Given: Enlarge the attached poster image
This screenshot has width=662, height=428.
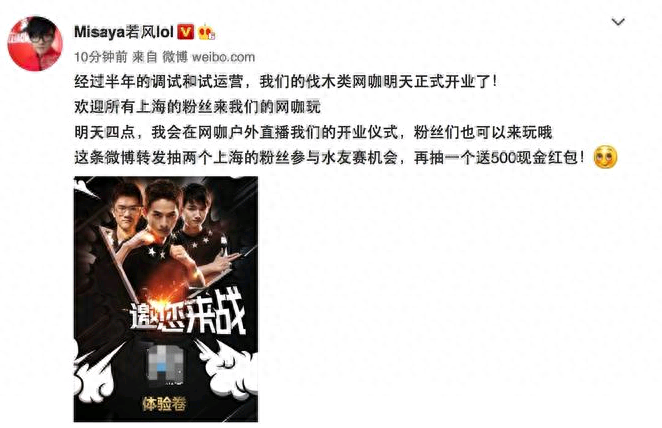Looking at the screenshot, I should click(166, 299).
